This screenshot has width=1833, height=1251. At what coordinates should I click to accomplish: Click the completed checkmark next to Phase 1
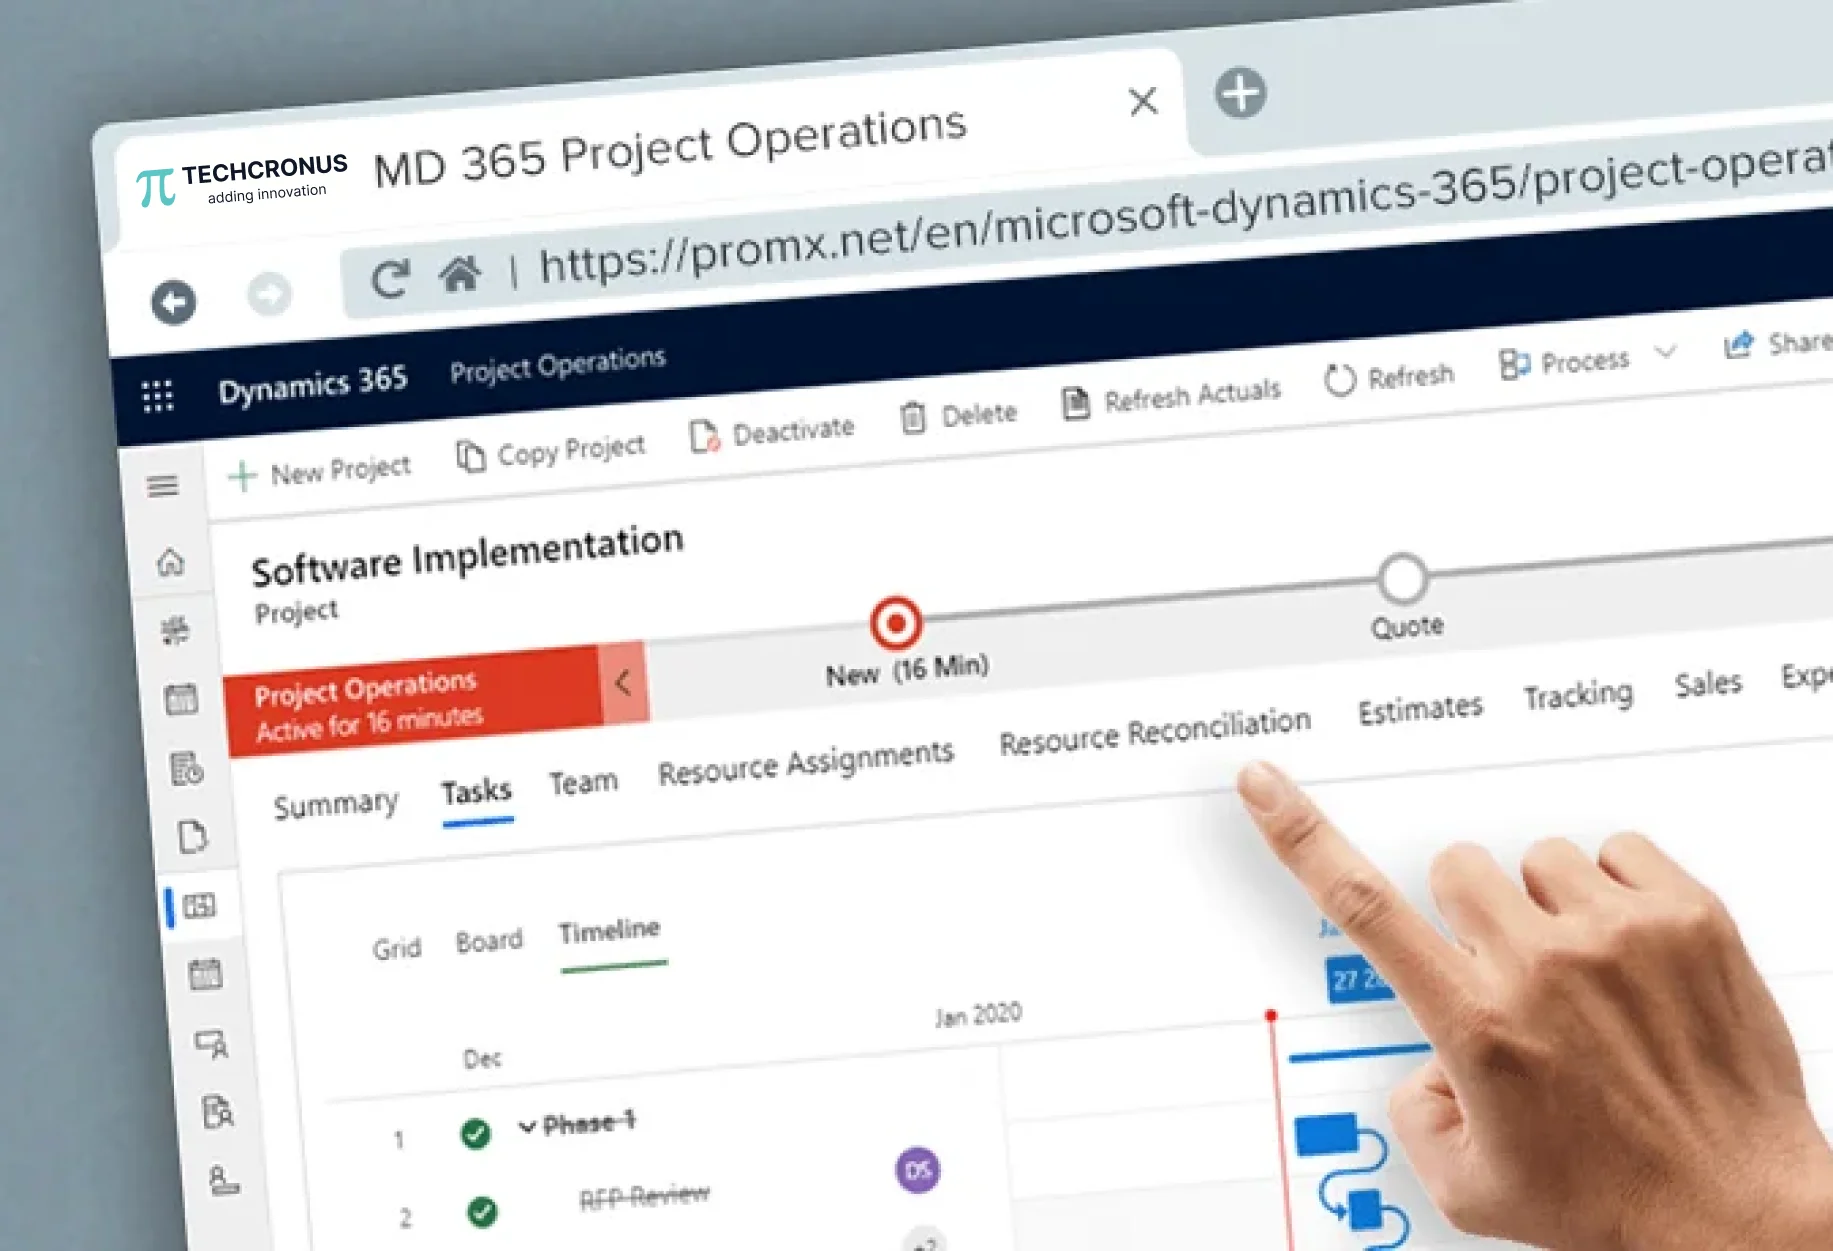click(475, 1135)
